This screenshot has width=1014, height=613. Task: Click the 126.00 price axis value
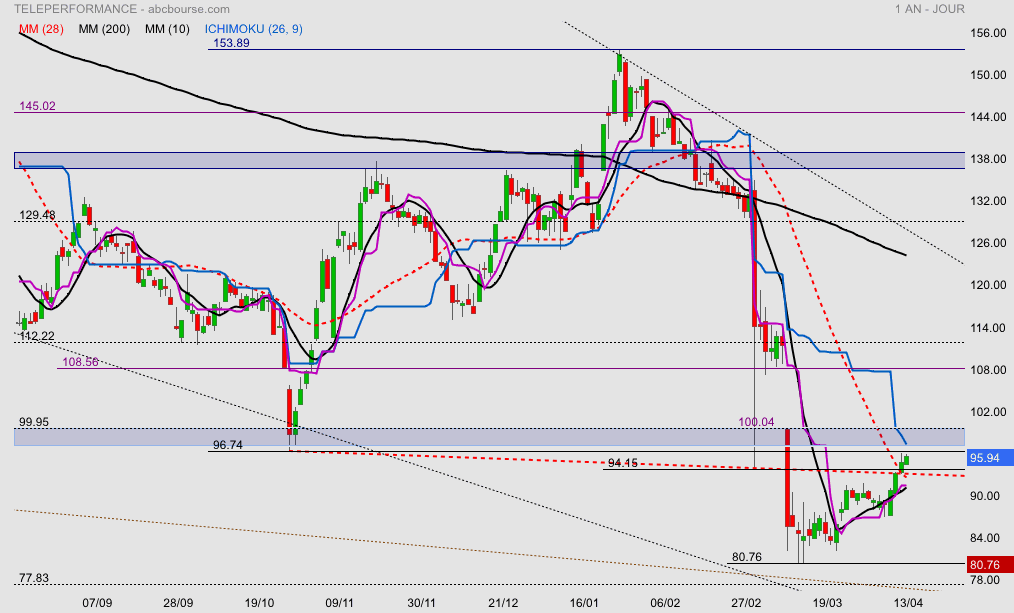point(988,244)
